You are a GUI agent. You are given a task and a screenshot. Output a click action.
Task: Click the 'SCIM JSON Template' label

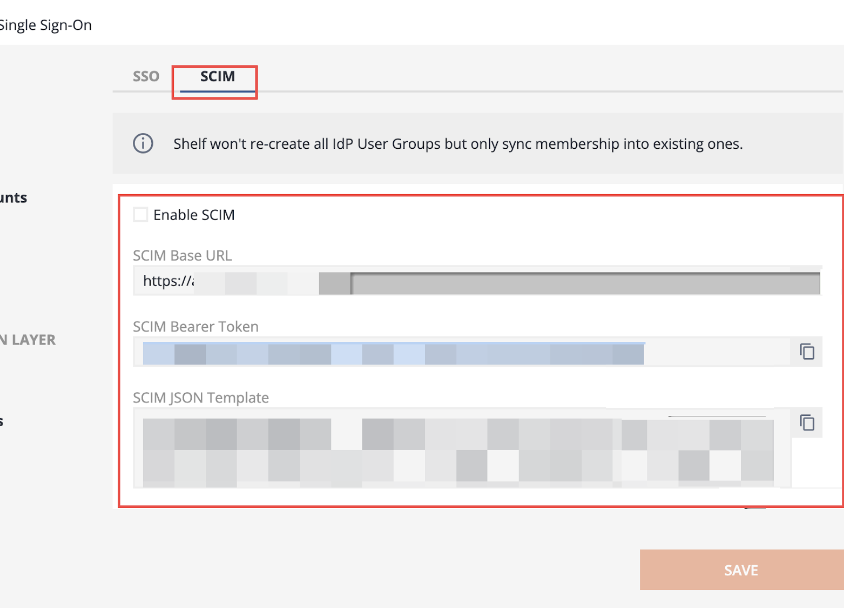(x=201, y=398)
